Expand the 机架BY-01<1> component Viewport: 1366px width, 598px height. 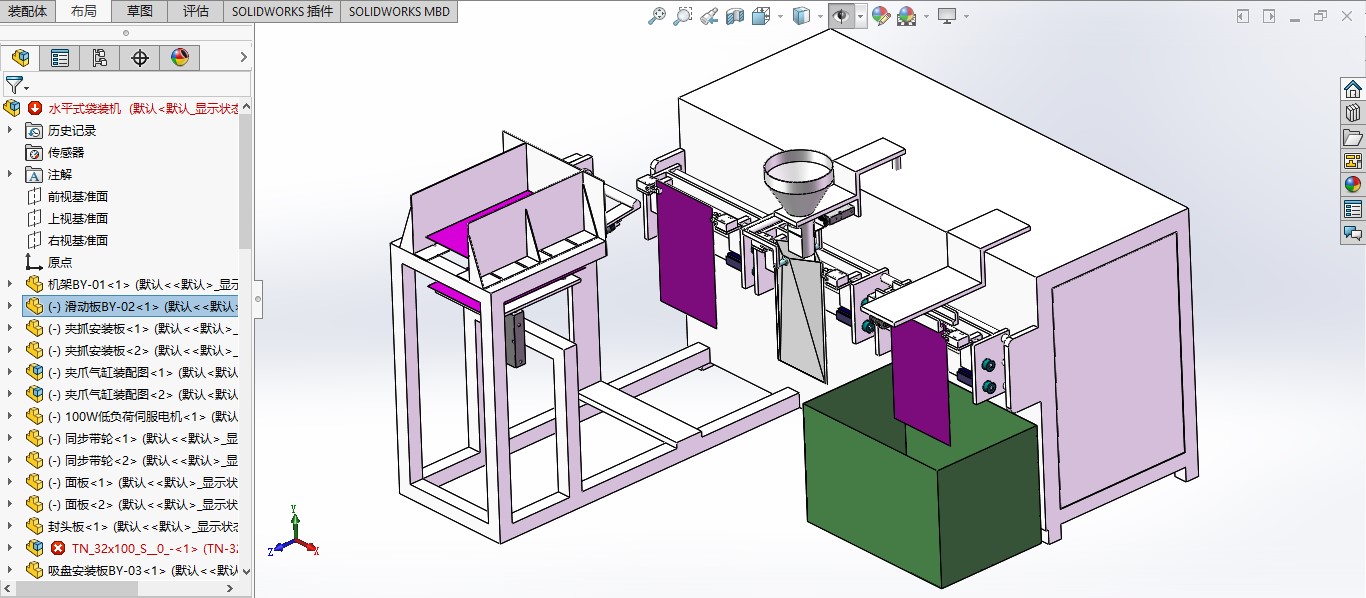point(11,284)
